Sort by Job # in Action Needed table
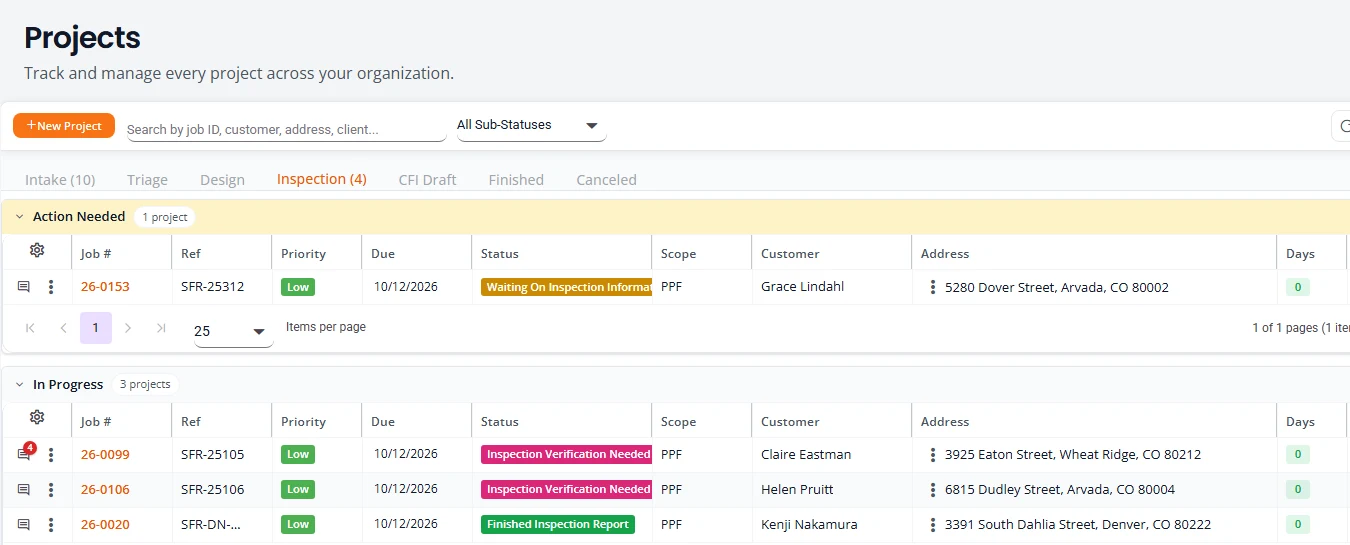This screenshot has height=545, width=1350. pyautogui.click(x=96, y=254)
